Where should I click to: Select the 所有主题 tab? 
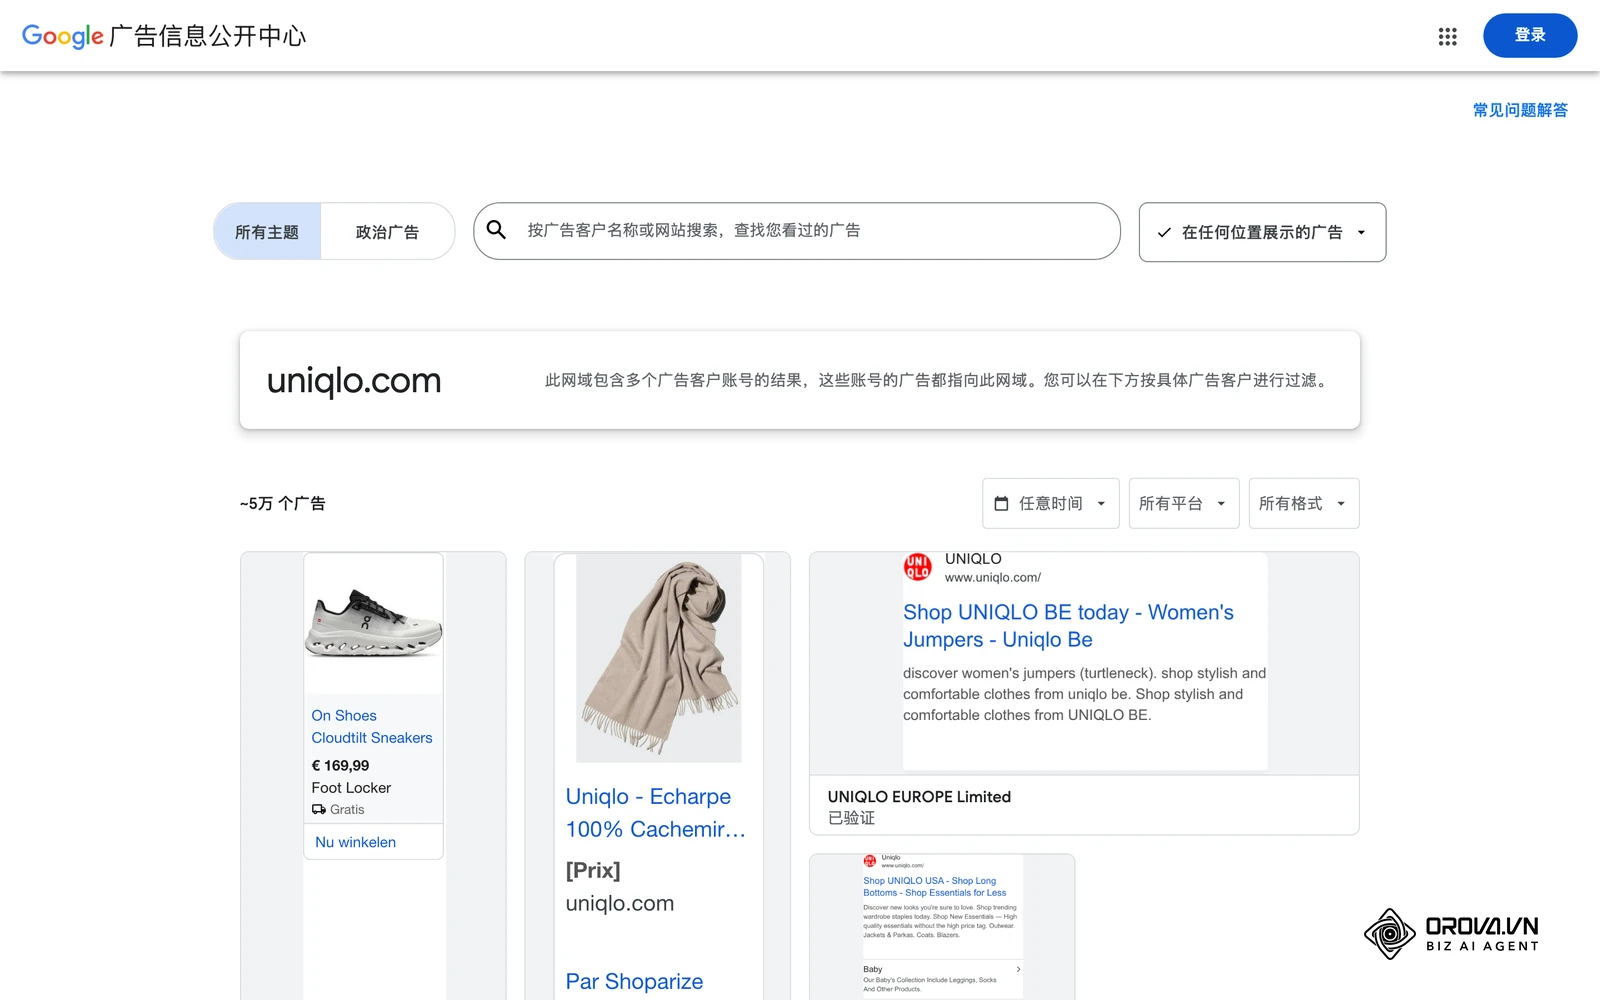click(267, 232)
